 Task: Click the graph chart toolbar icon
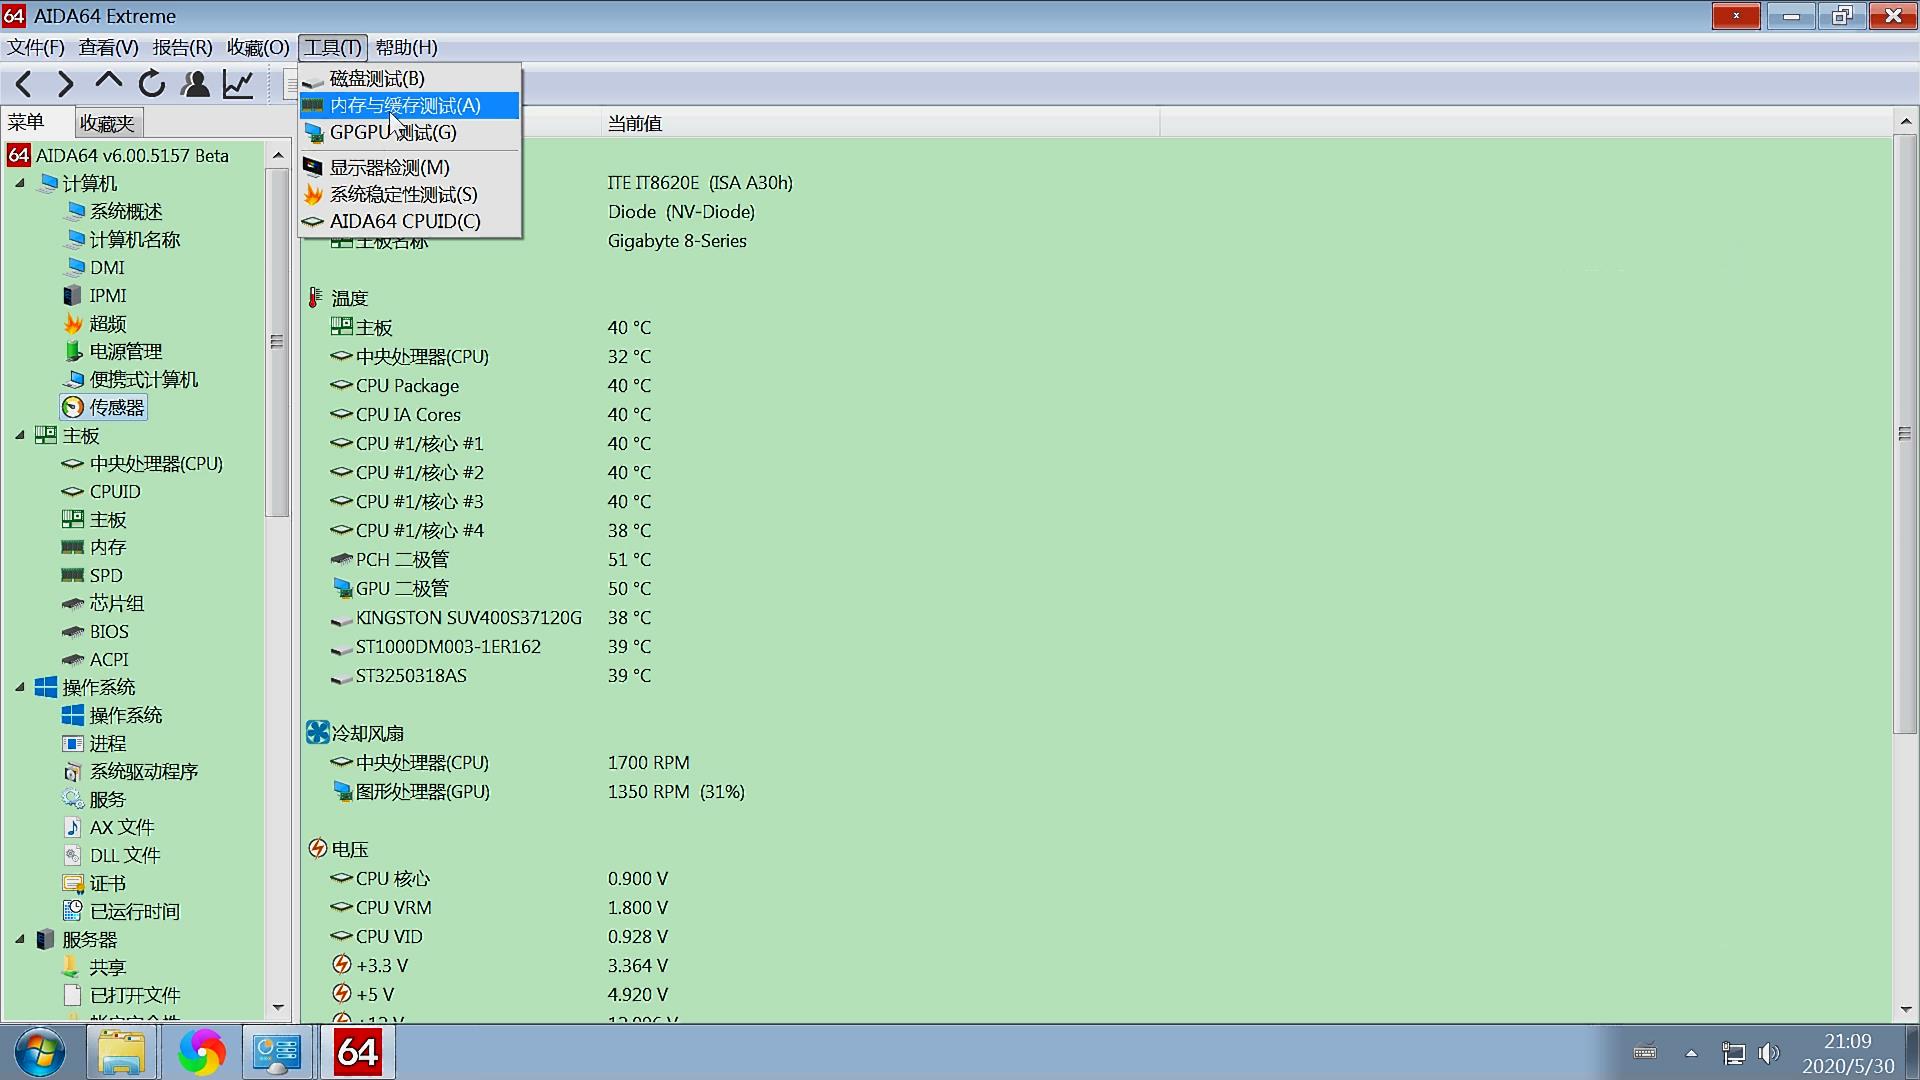pyautogui.click(x=238, y=85)
